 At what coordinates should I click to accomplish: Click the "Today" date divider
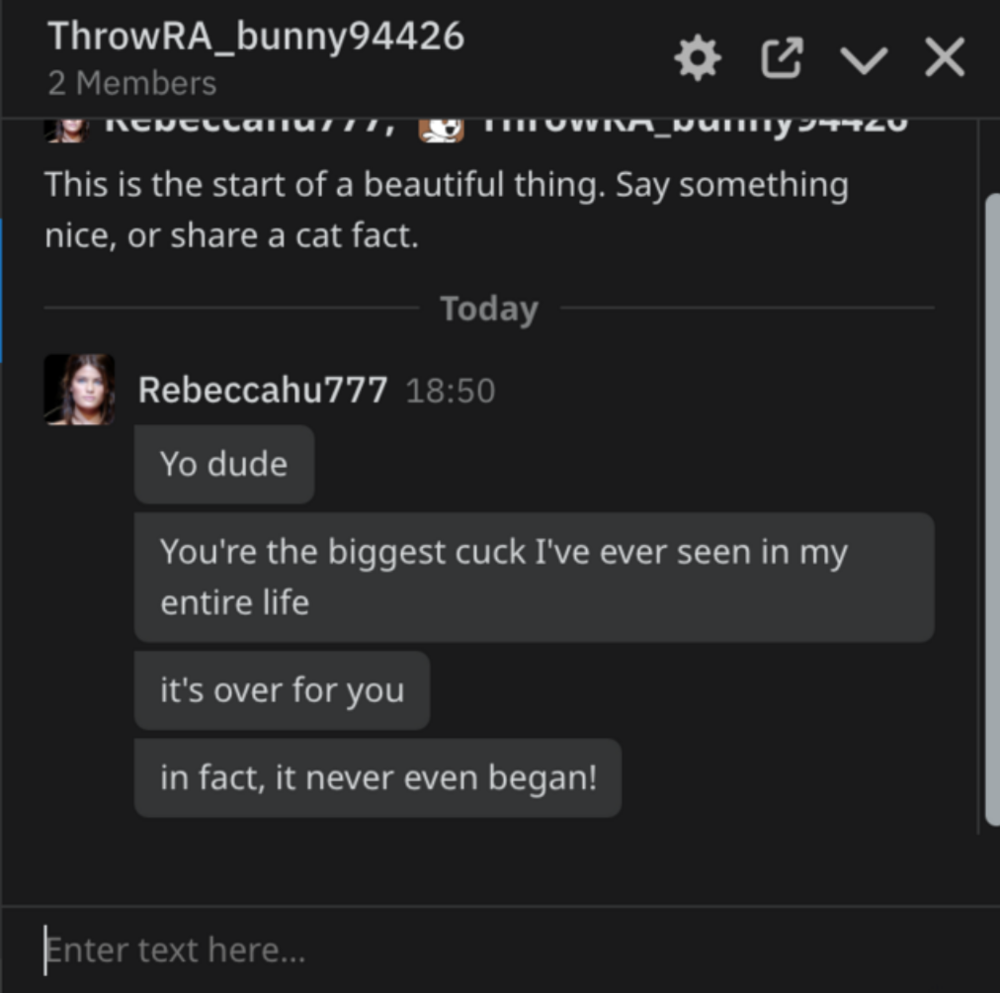click(x=489, y=309)
